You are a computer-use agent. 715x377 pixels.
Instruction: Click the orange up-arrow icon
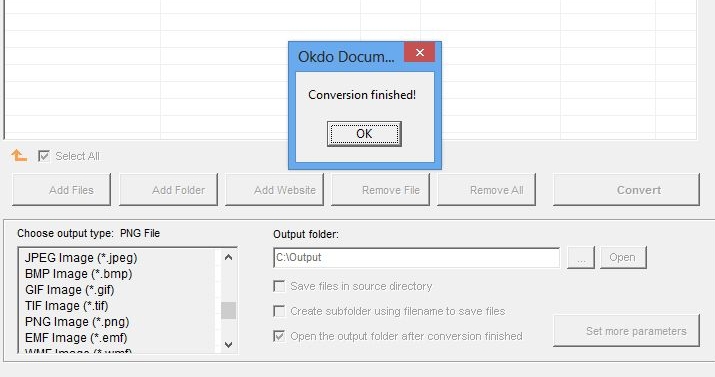pyautogui.click(x=19, y=156)
